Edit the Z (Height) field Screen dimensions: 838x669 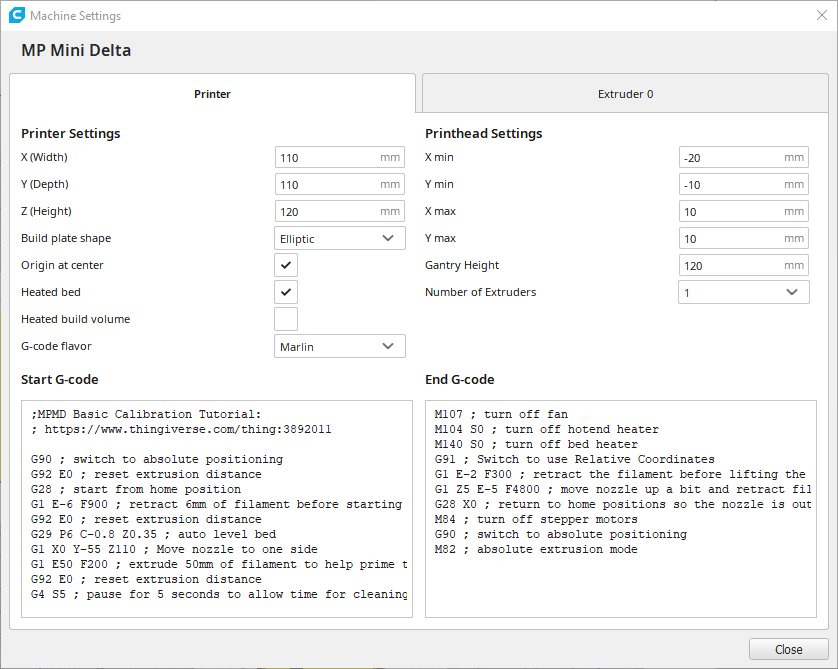pos(339,212)
